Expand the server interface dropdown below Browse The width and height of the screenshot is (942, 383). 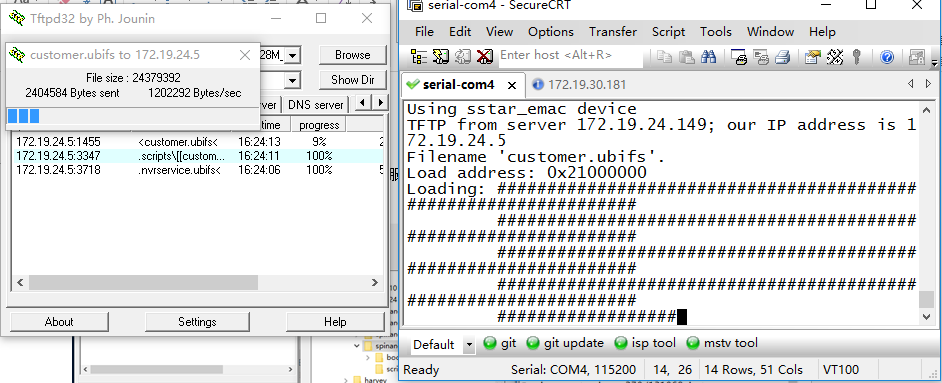[x=292, y=80]
